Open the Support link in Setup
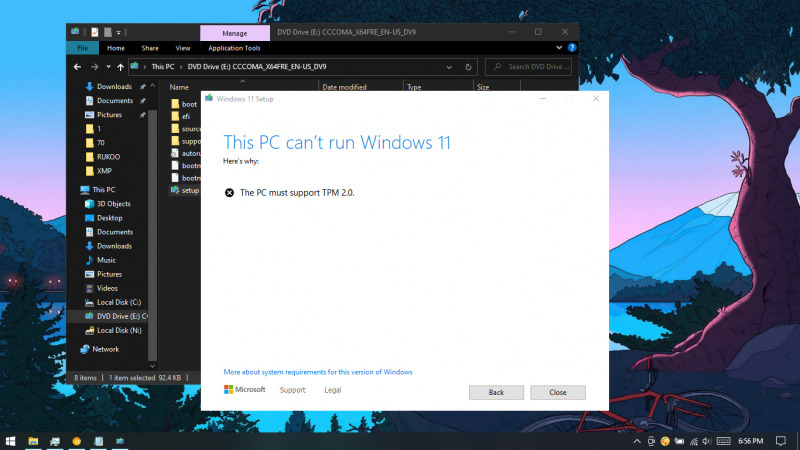 (292, 390)
